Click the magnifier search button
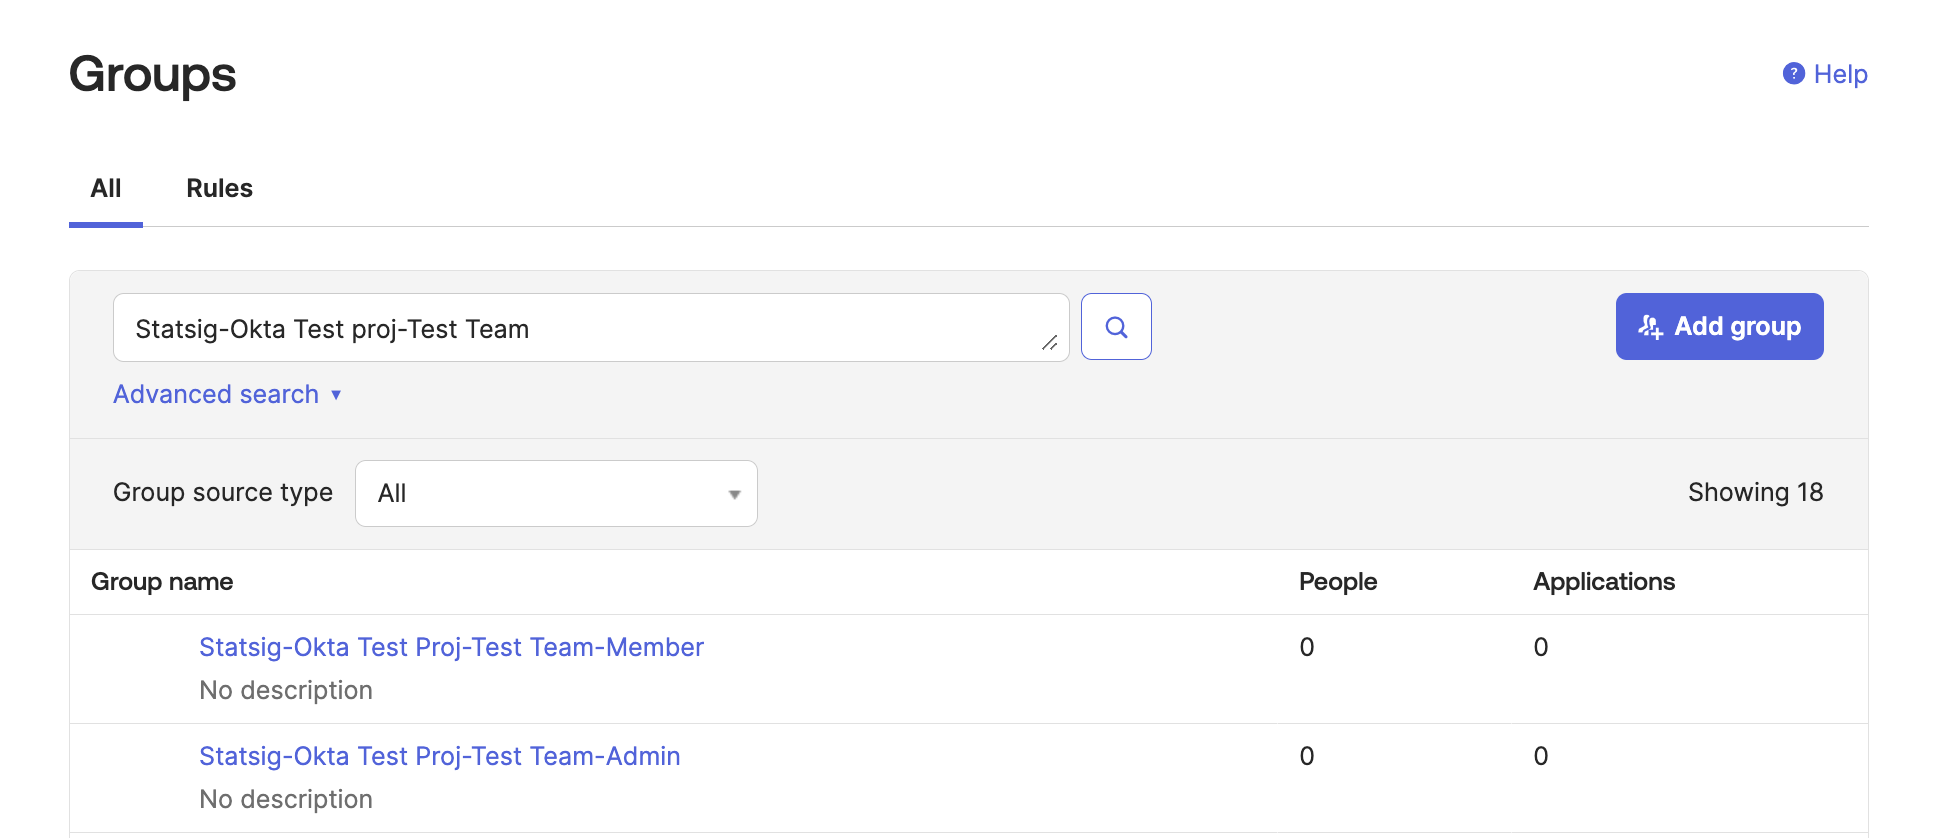This screenshot has height=838, width=1960. pyautogui.click(x=1116, y=327)
